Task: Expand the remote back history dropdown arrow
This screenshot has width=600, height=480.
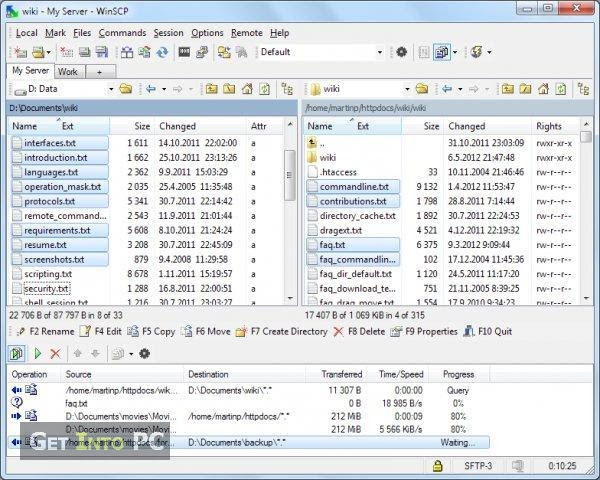Action: point(460,90)
